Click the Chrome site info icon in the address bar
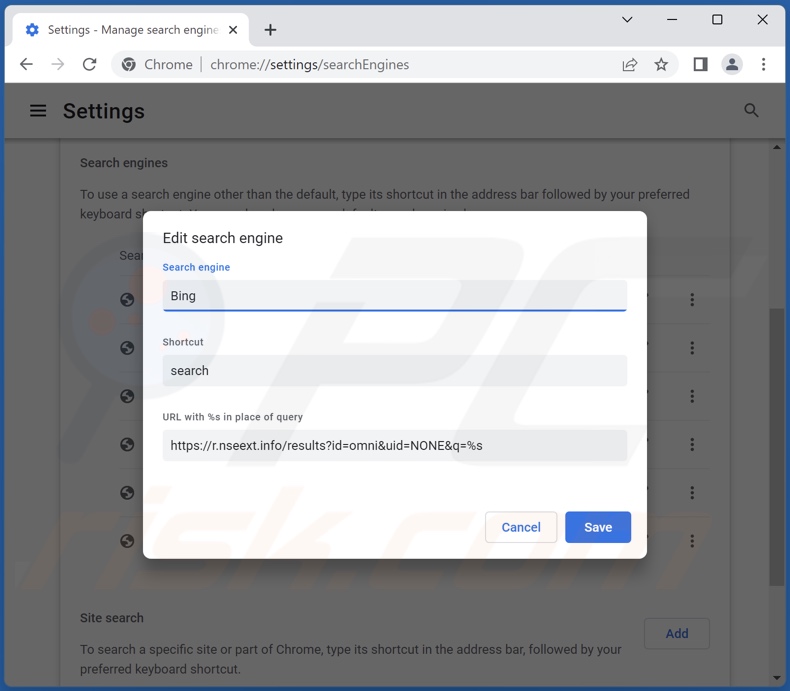 click(x=128, y=64)
